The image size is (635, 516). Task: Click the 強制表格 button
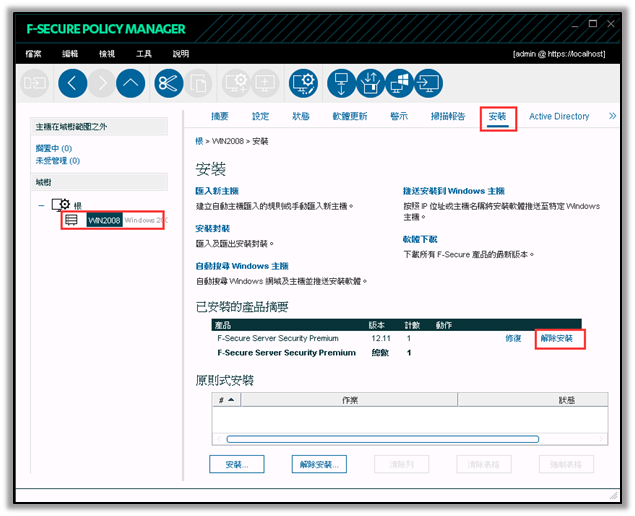tap(566, 464)
